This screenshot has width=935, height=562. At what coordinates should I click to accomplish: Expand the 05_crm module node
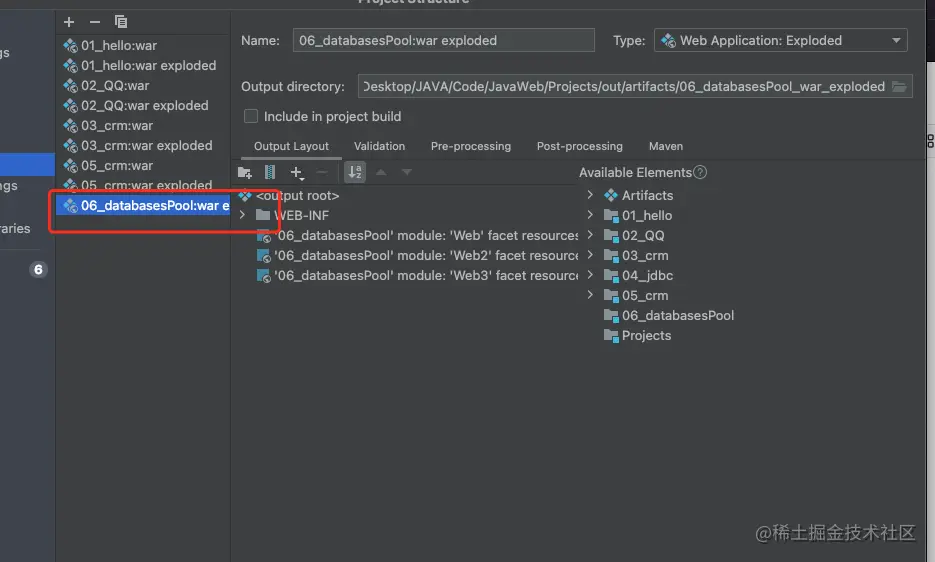click(x=590, y=295)
